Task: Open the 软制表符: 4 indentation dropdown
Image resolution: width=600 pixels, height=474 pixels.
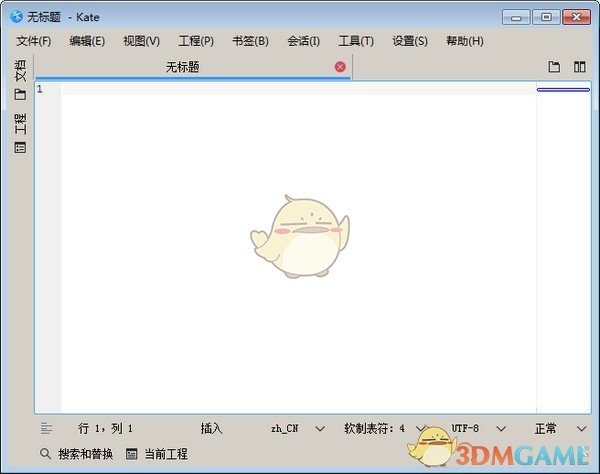Action: click(384, 428)
